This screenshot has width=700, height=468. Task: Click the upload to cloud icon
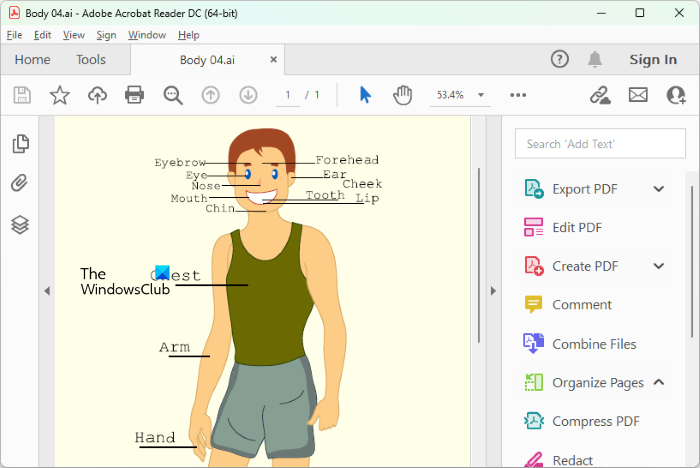point(97,95)
